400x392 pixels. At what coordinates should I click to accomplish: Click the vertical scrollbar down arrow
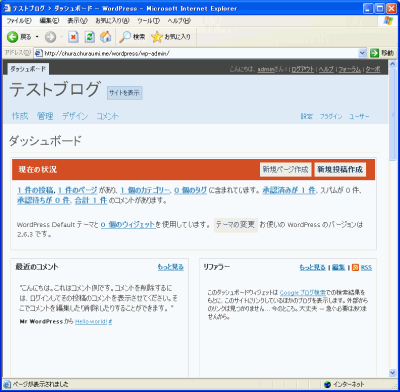pos(392,373)
